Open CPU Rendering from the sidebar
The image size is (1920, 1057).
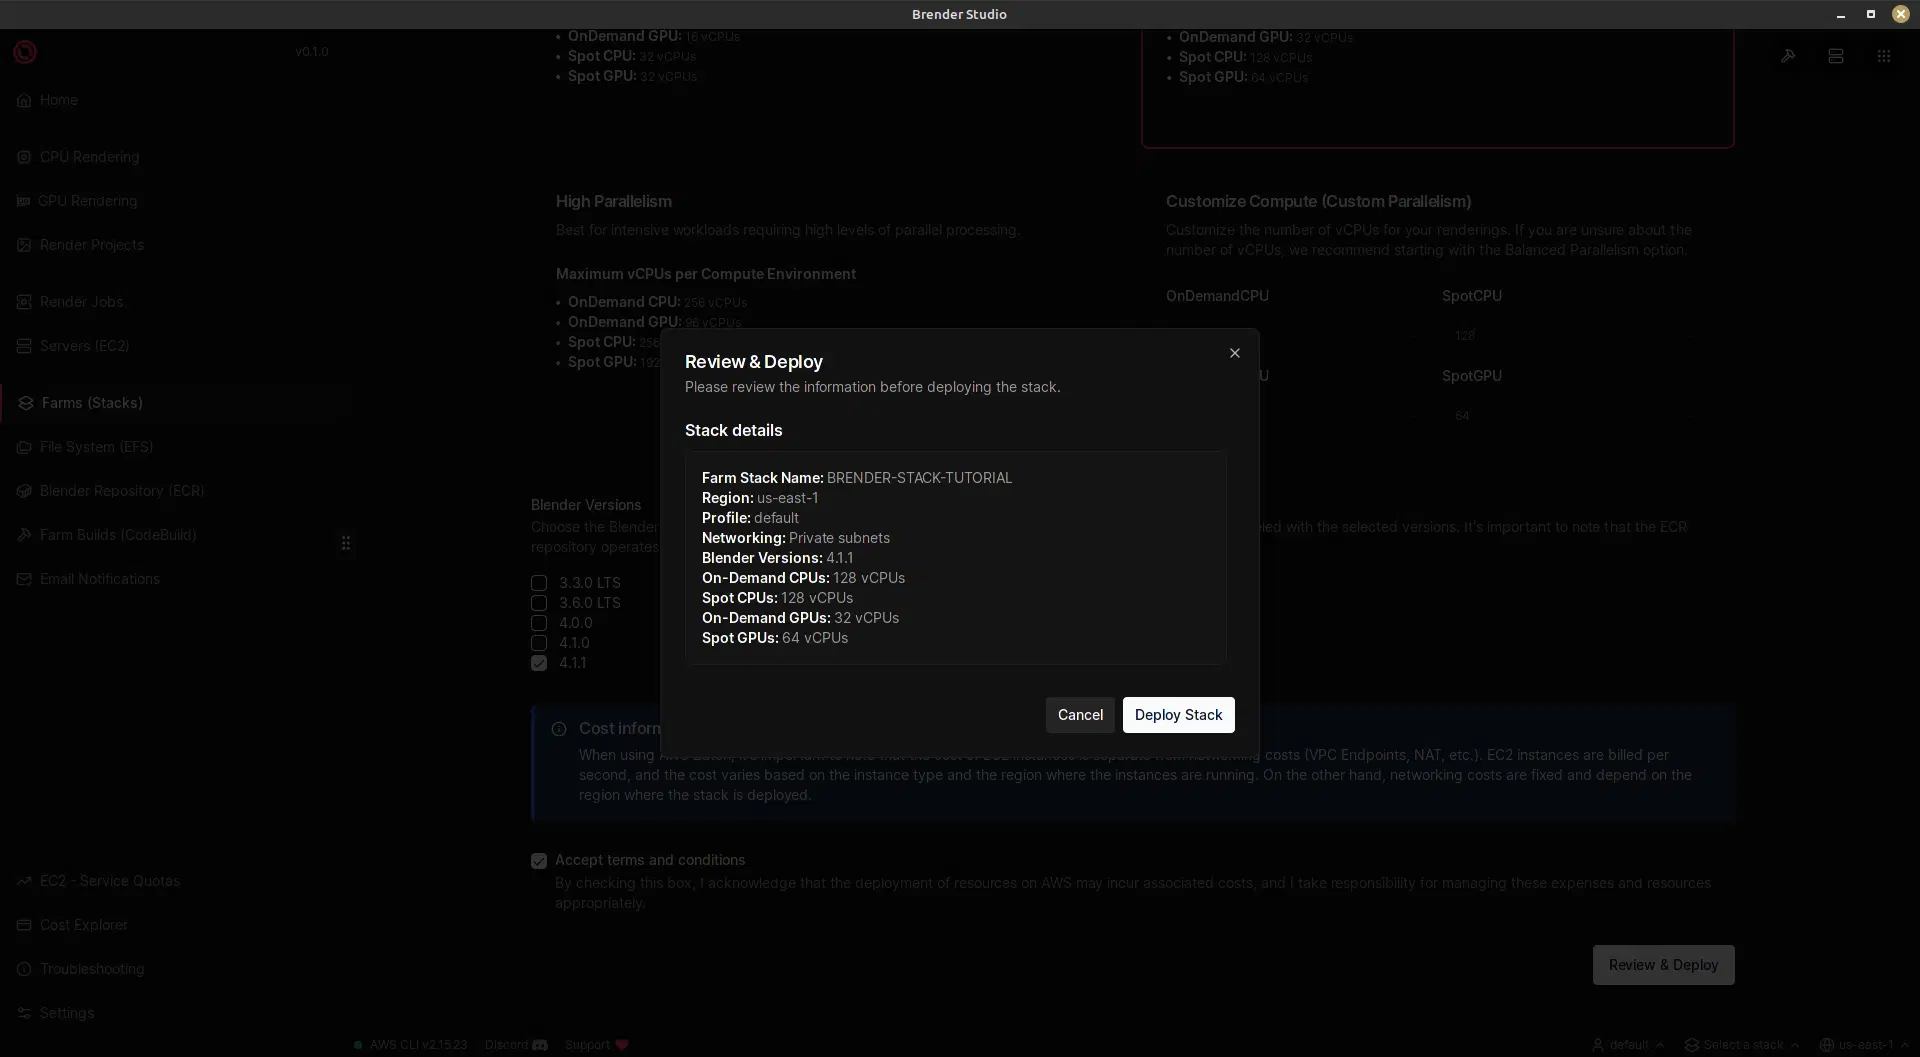coord(24,157)
